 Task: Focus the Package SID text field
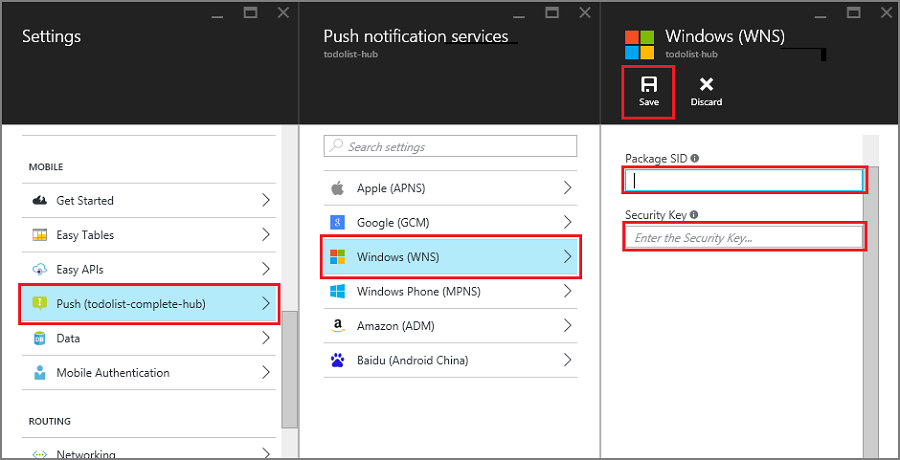[x=744, y=180]
